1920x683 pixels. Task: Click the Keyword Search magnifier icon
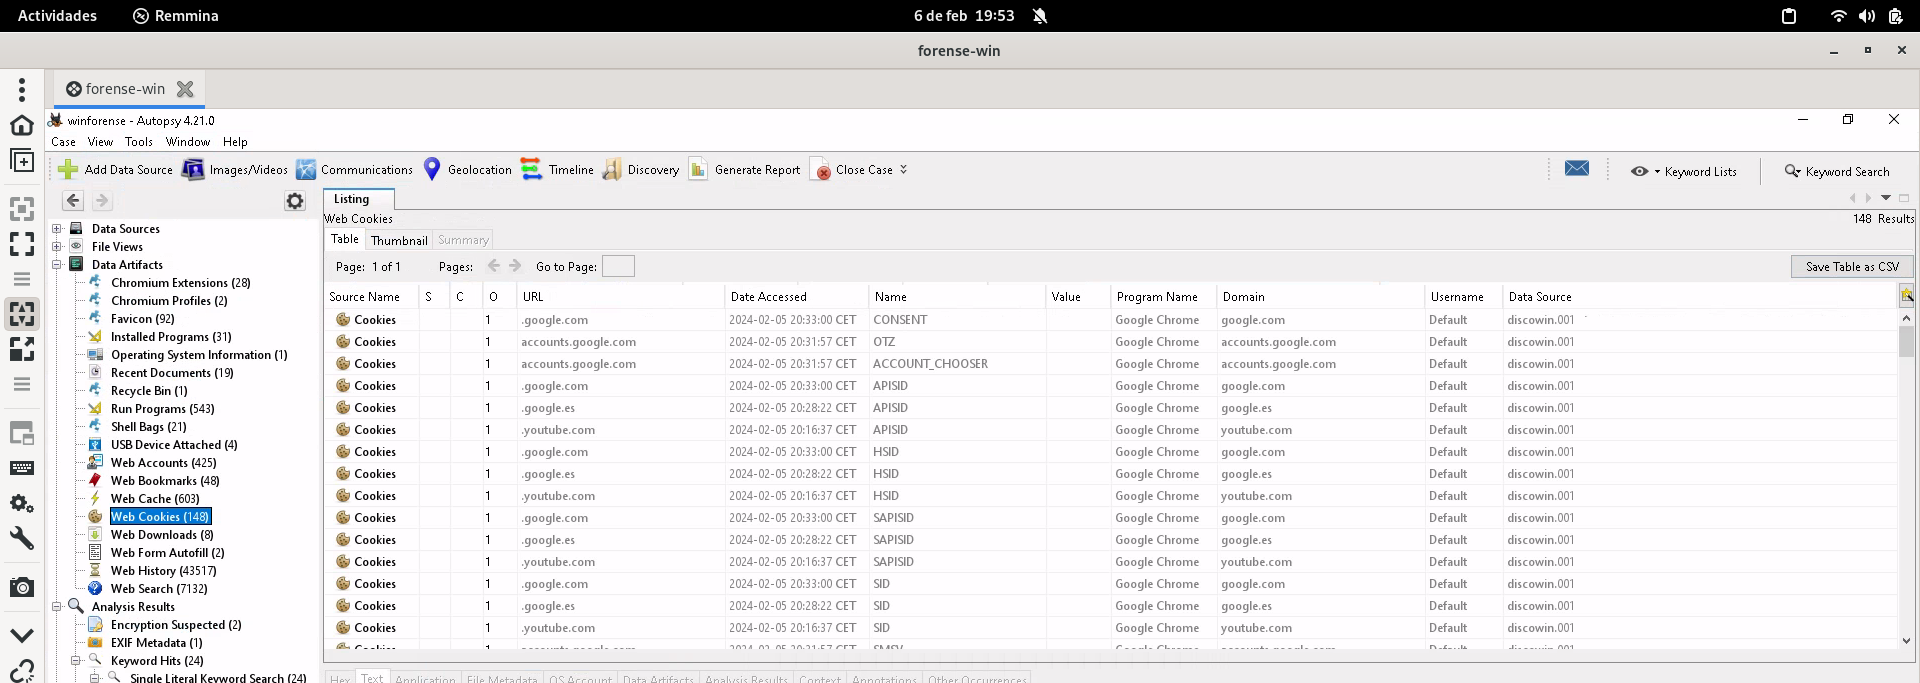tap(1793, 171)
